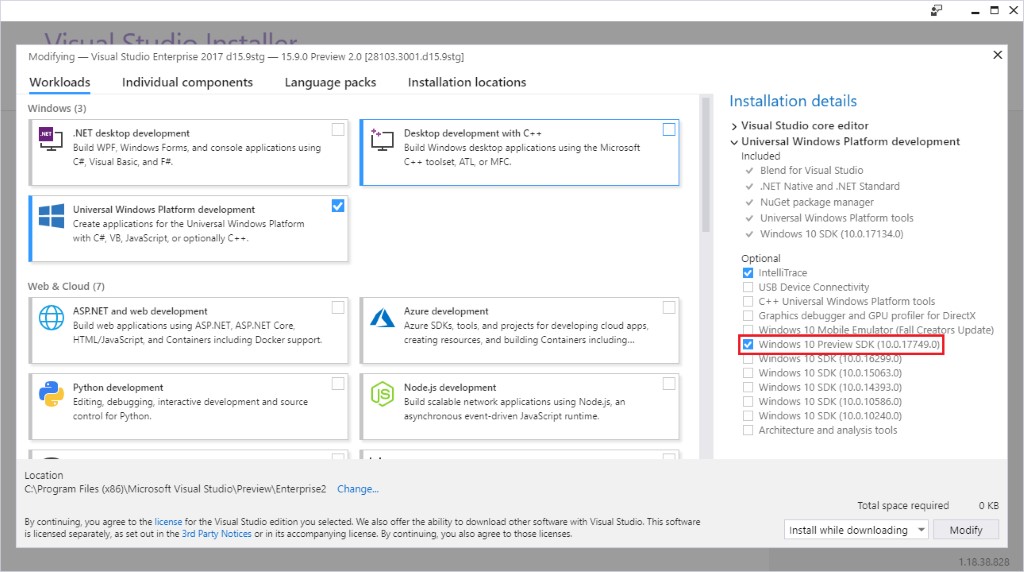1024x572 pixels.
Task: Open the Install while downloading dropdown
Action: 856,530
